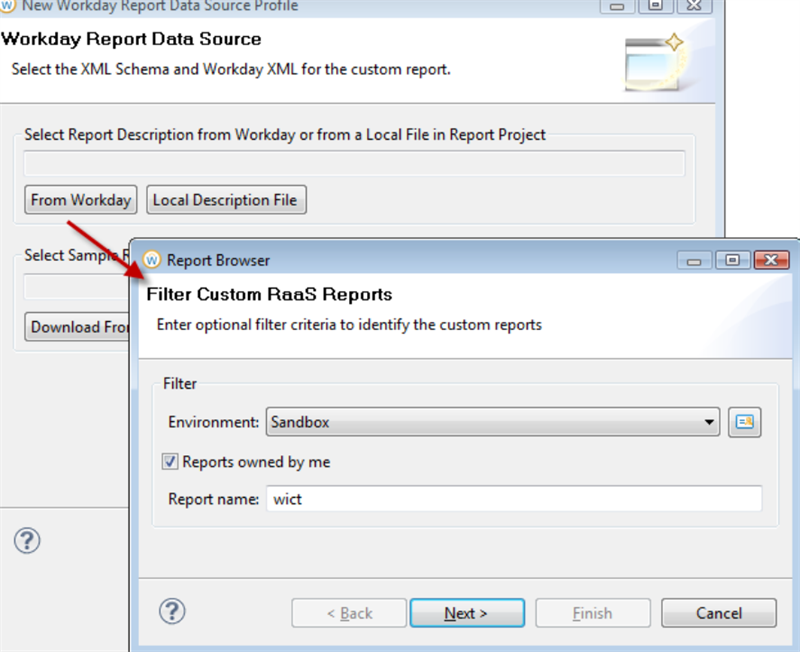Click the wizard banner image in the header
The image size is (800, 652).
[655, 62]
